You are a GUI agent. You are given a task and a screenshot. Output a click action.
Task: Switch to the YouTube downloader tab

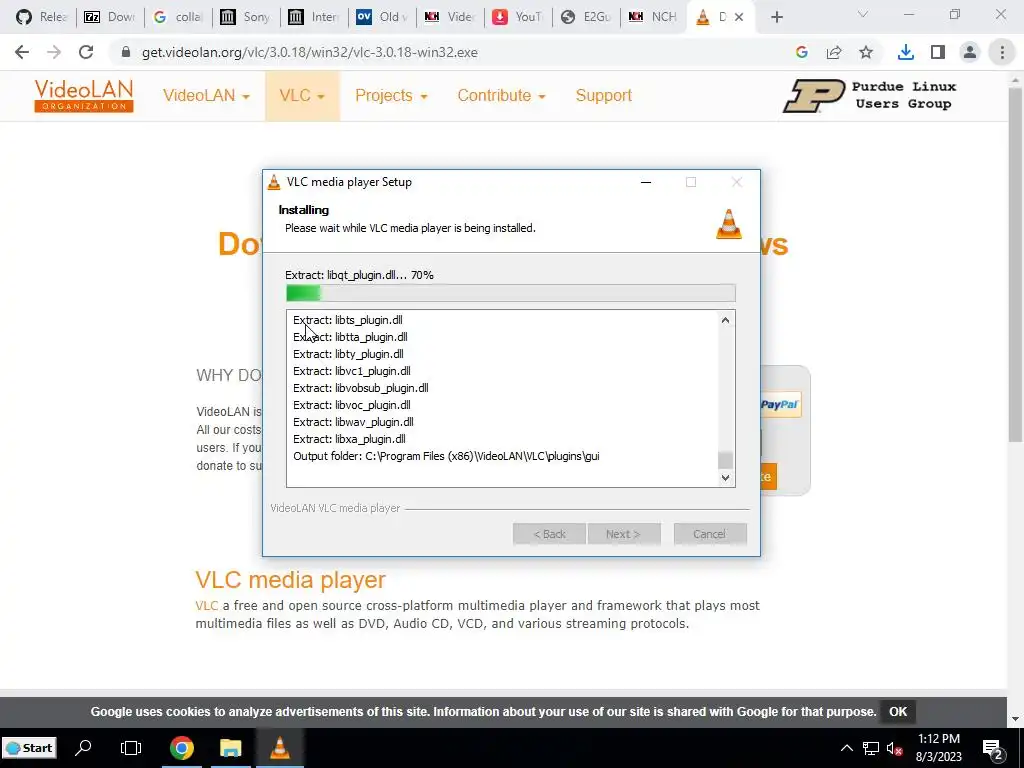(x=517, y=17)
